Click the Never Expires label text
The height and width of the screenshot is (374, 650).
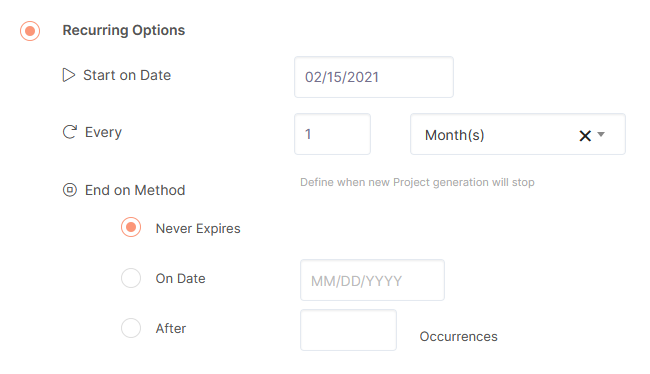tap(198, 228)
